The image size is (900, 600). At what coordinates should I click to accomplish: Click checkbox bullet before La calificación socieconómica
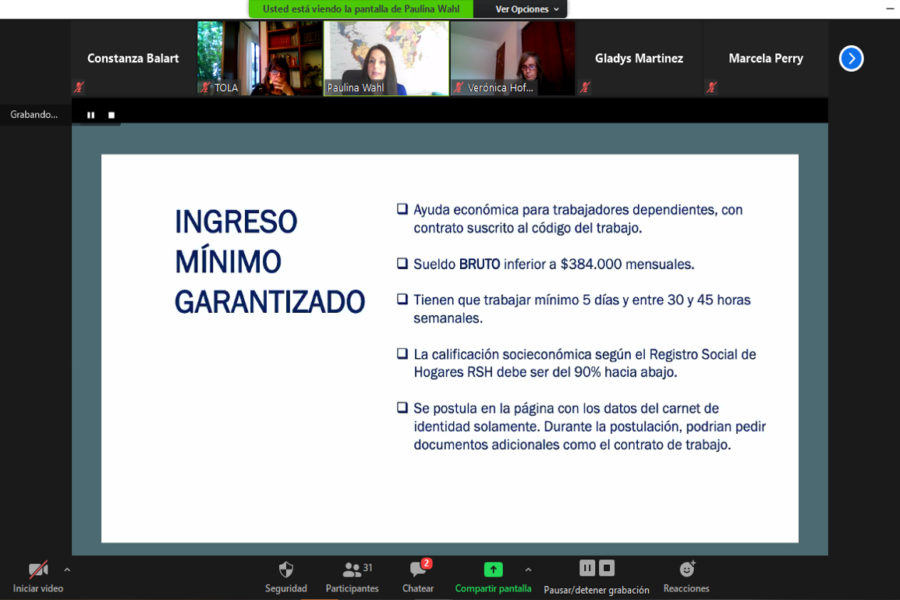[x=402, y=354]
